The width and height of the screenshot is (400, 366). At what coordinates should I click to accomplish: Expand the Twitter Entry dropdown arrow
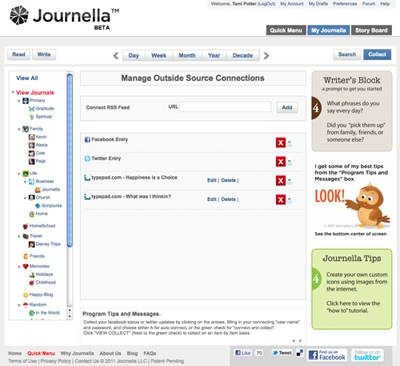(x=289, y=162)
